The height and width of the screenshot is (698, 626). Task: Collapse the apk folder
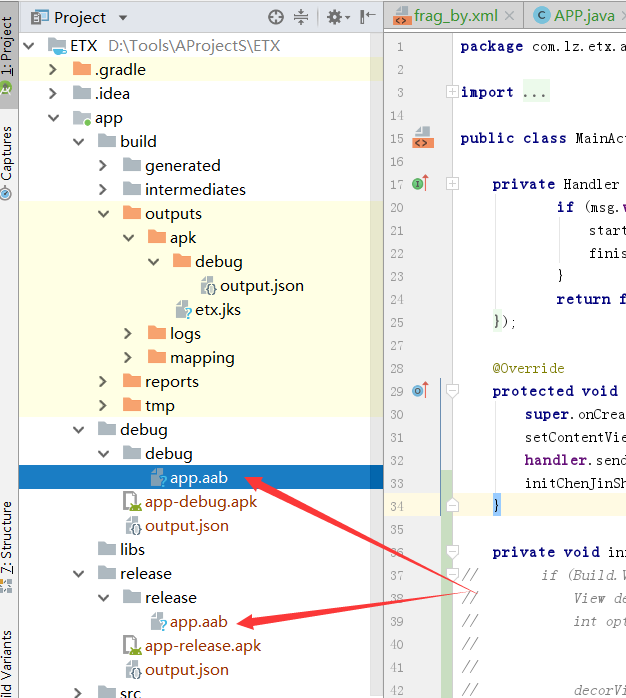(129, 238)
